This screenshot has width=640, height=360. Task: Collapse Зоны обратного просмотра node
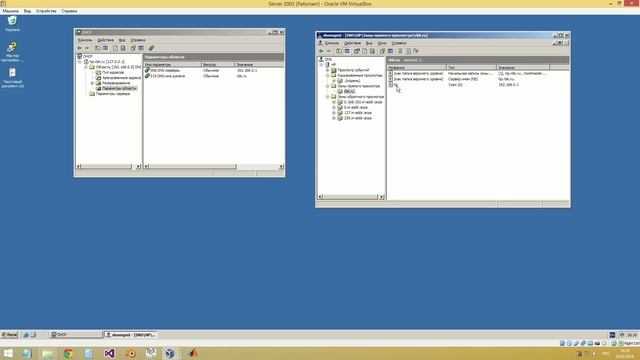click(x=327, y=97)
